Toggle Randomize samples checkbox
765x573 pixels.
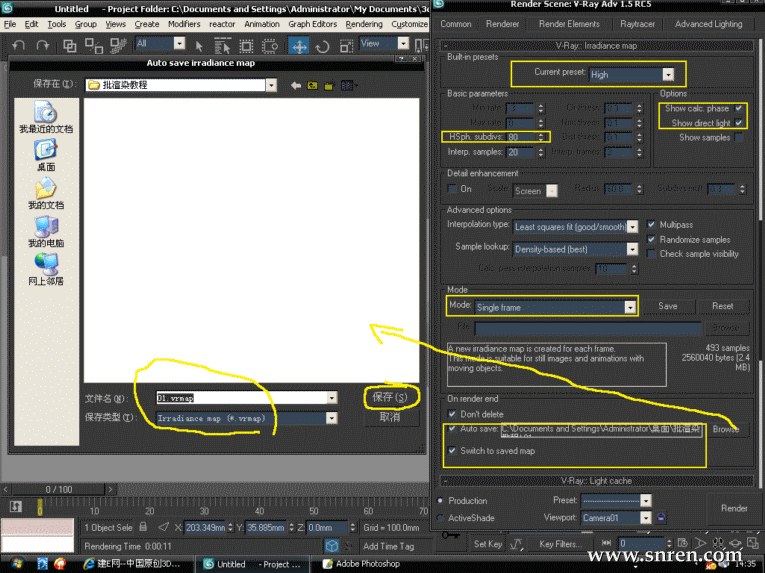(x=651, y=239)
